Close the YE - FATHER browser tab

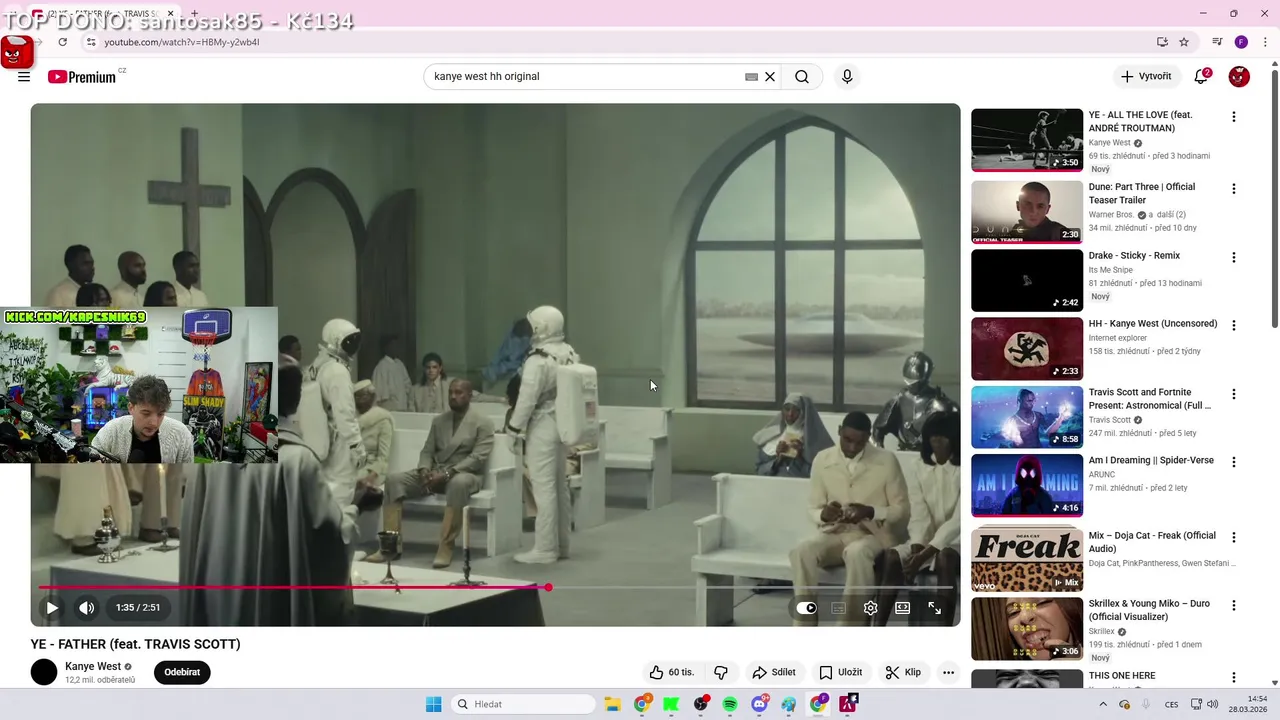click(x=170, y=14)
